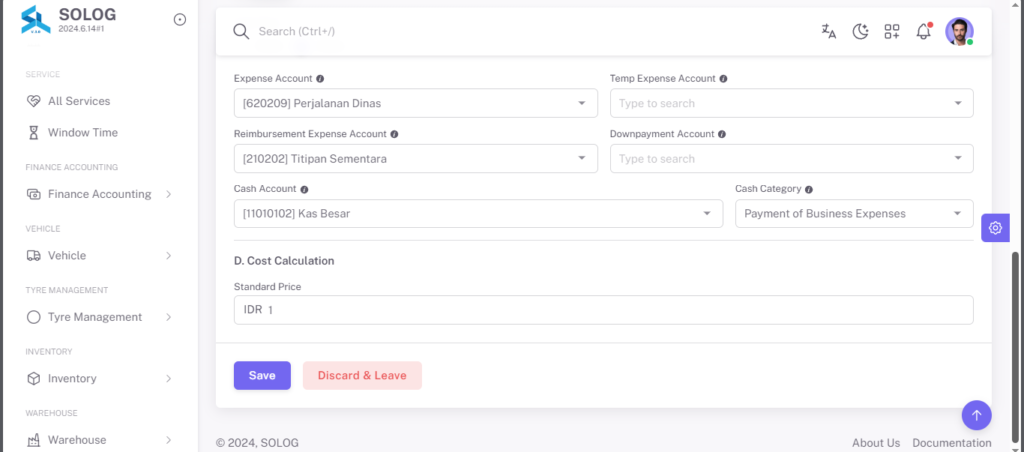Open the Expense Account dropdown

coord(415,103)
